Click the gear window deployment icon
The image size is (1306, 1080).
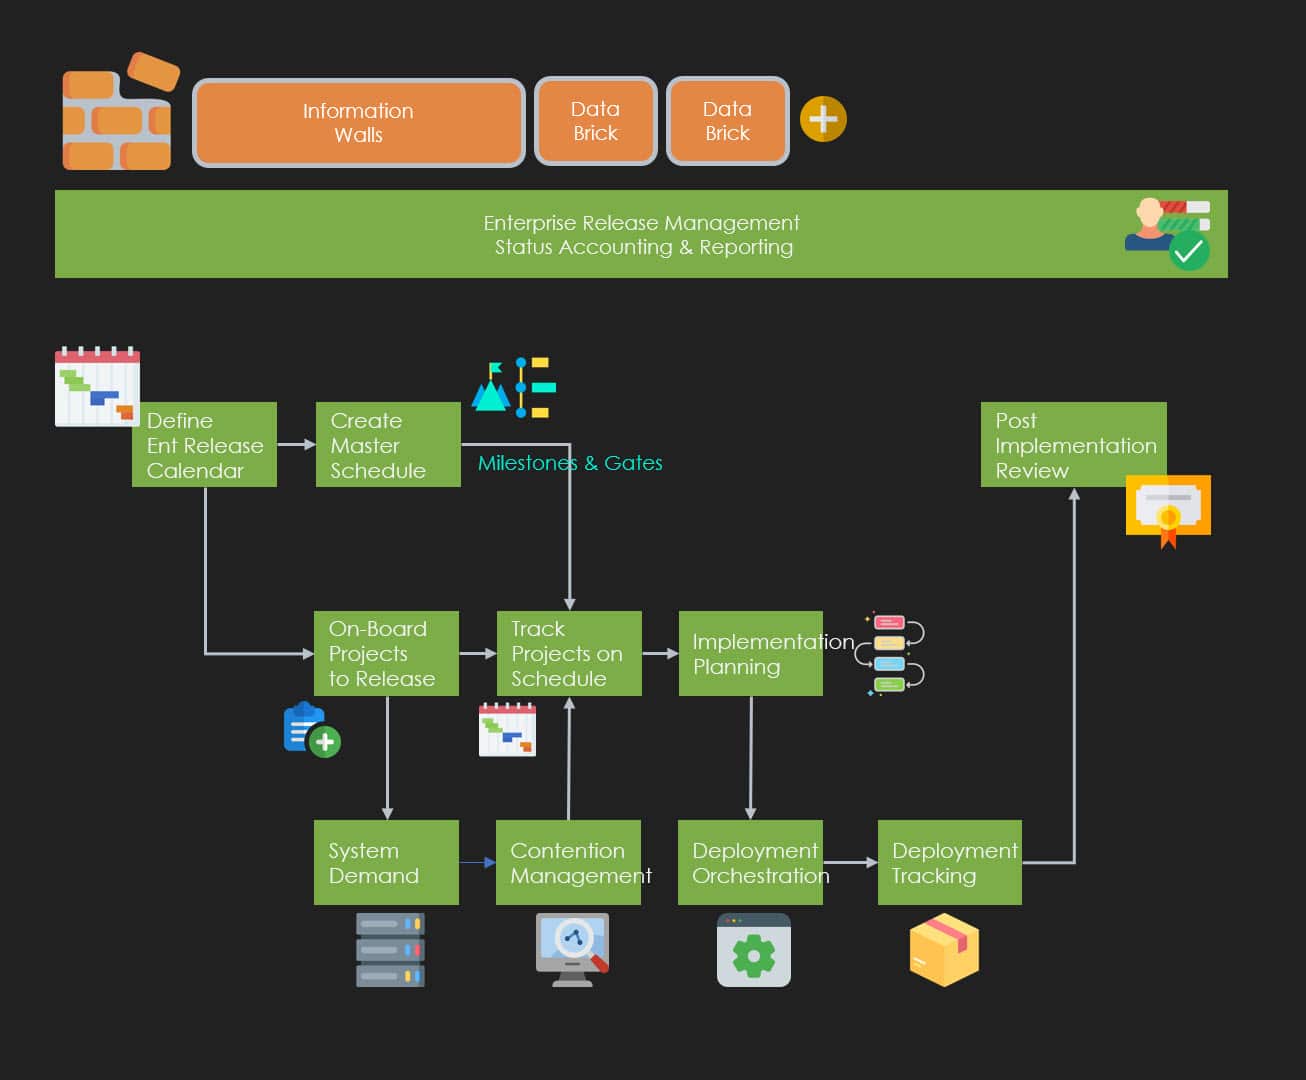coord(754,950)
